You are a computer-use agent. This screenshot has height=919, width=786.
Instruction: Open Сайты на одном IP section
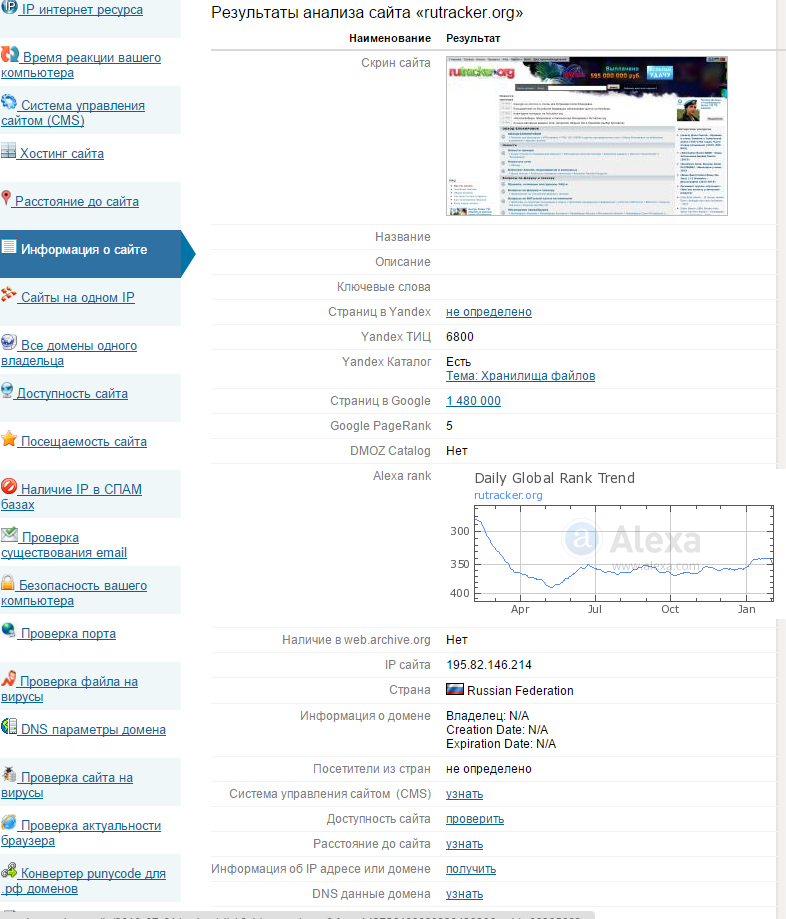click(77, 298)
